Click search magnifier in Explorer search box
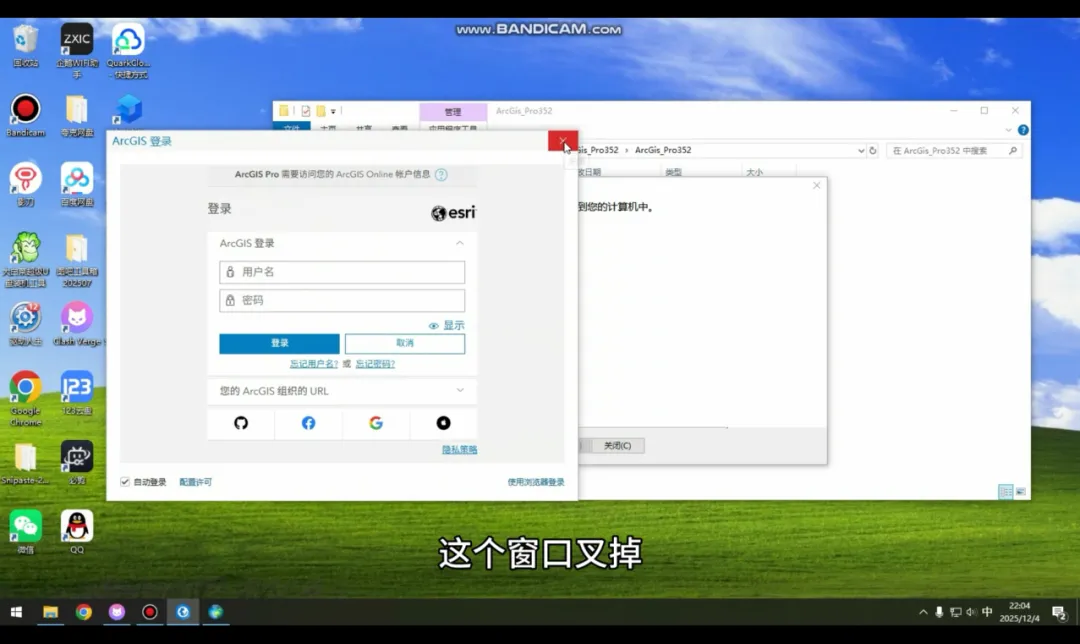1080x644 pixels. pyautogui.click(x=1012, y=150)
